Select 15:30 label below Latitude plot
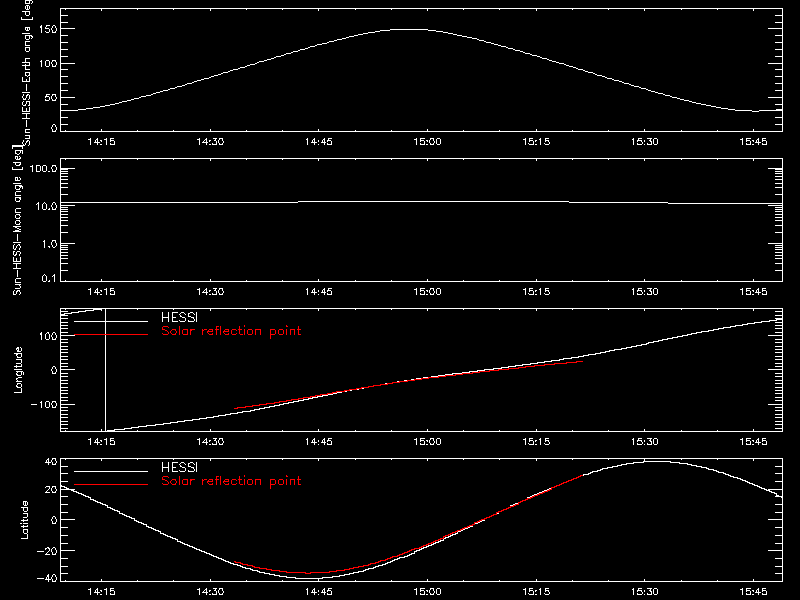Viewport: 800px width, 600px height. coord(644,591)
